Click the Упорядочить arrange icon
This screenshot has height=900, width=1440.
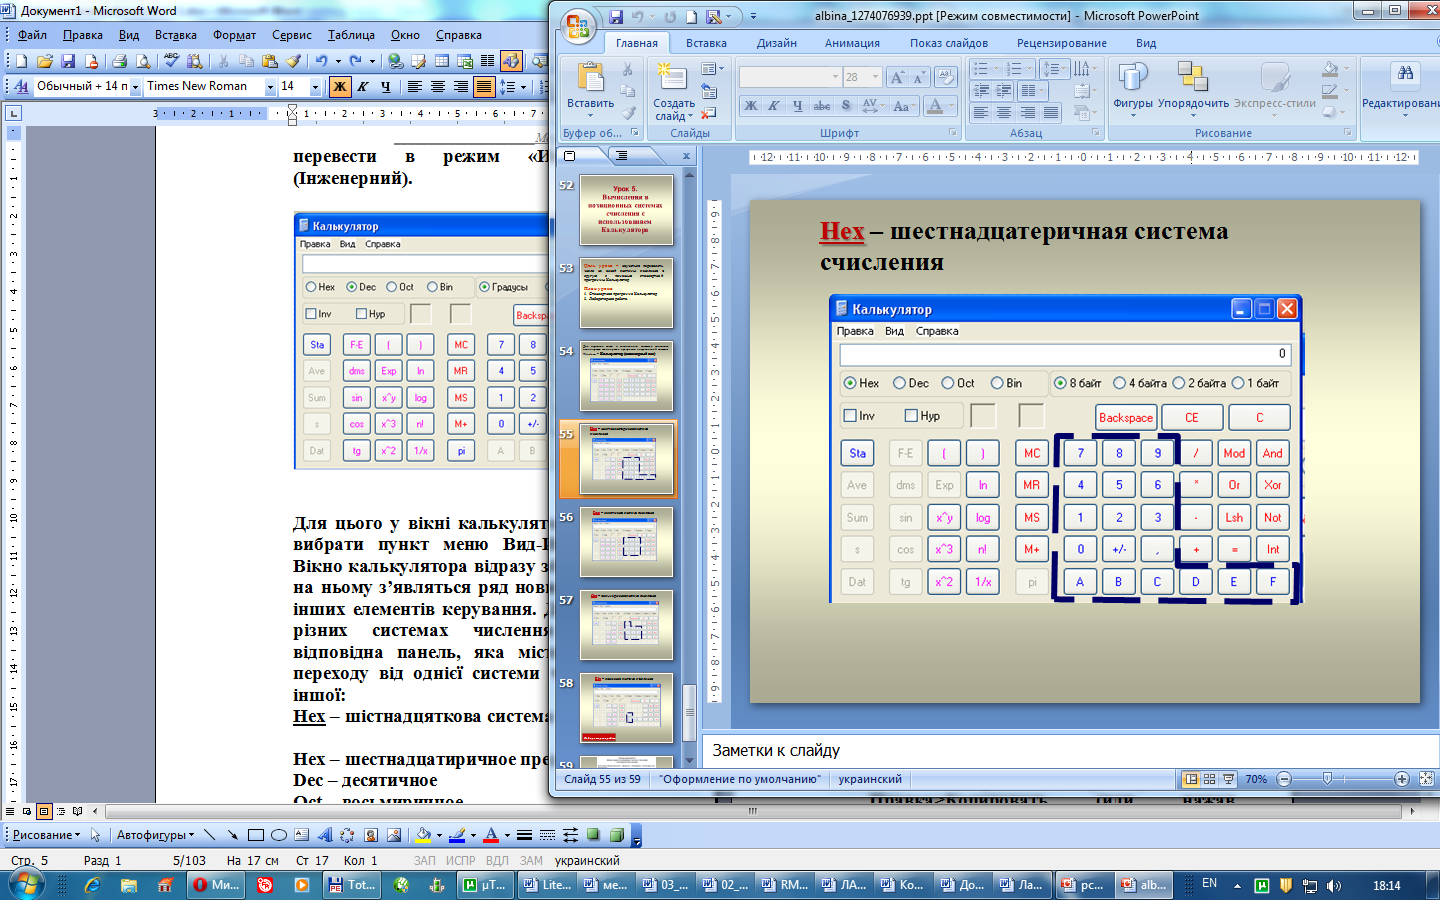pyautogui.click(x=1193, y=78)
